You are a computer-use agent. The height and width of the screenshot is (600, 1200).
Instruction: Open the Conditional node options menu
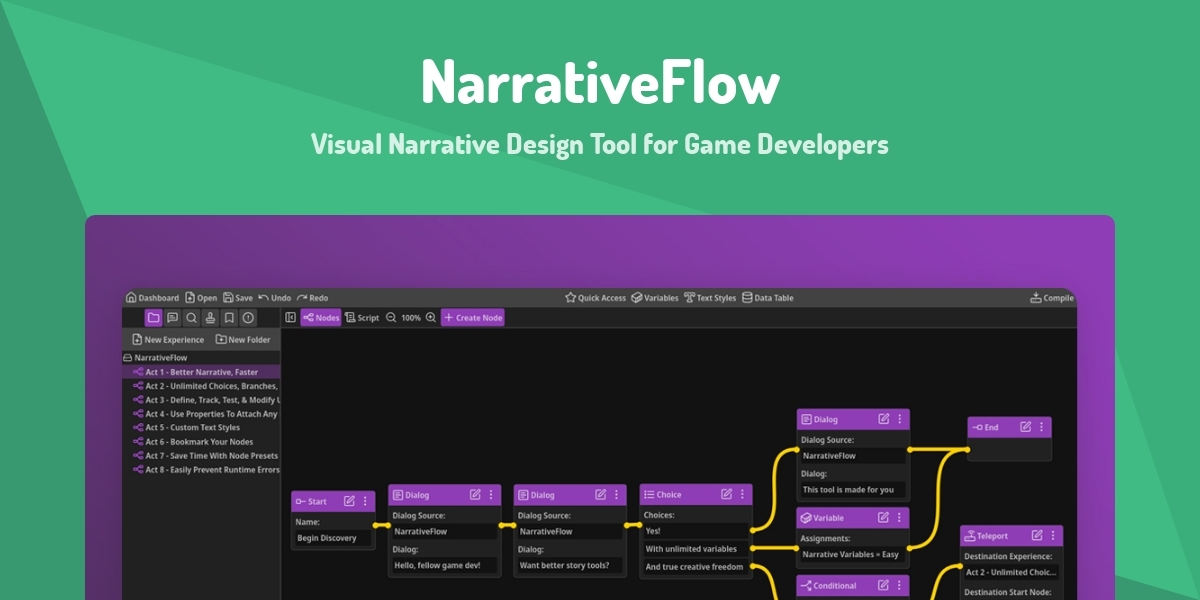[899, 585]
